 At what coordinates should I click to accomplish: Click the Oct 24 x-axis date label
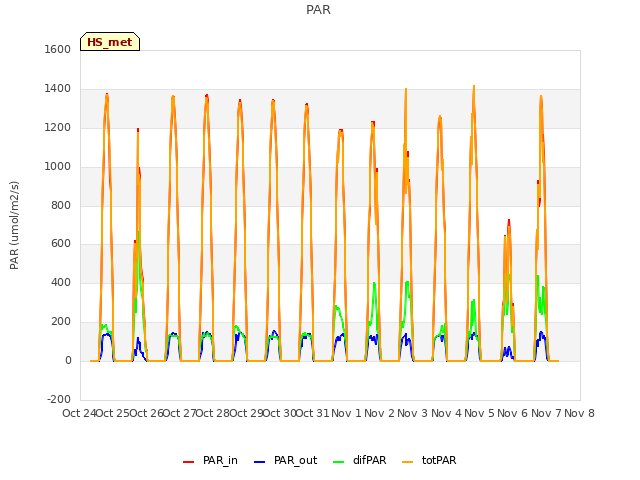[79, 413]
